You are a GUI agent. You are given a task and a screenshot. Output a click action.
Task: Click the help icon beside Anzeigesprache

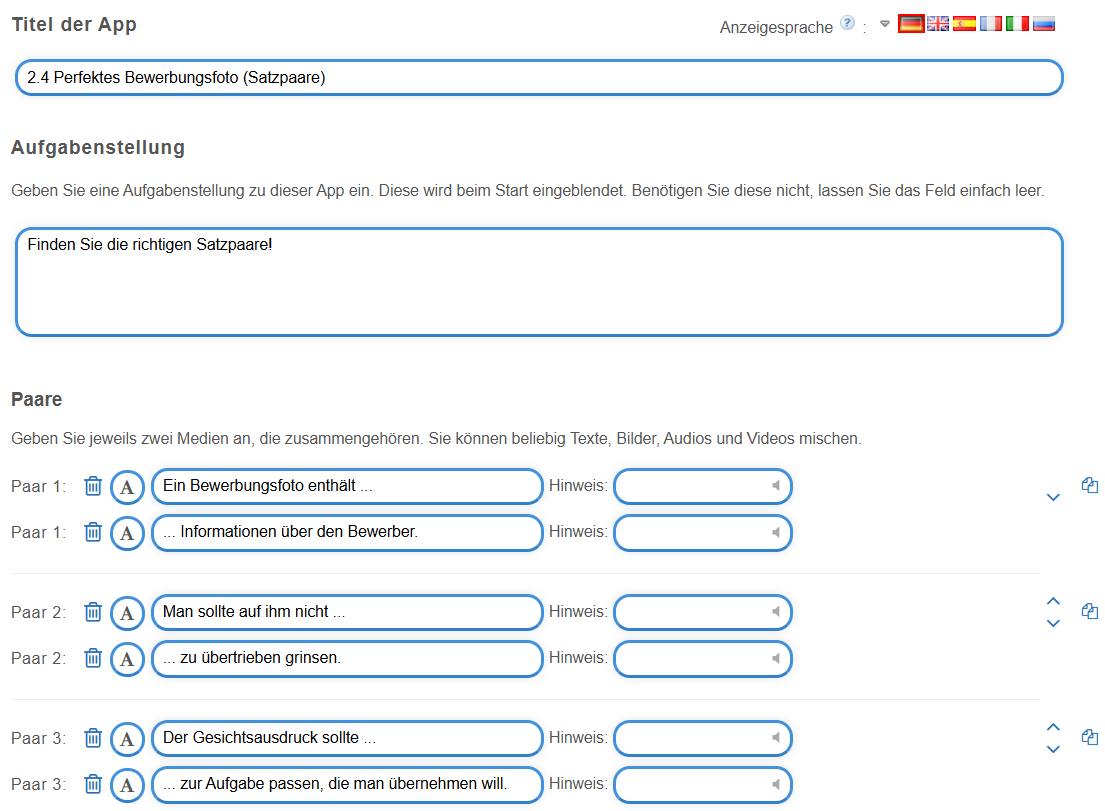coord(847,24)
